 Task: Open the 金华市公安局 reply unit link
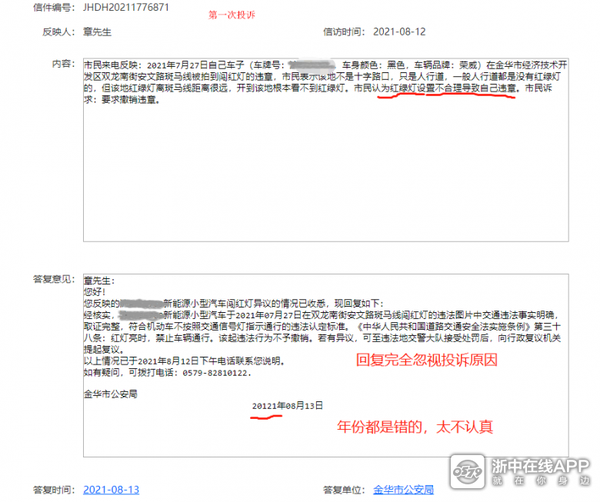[403, 490]
